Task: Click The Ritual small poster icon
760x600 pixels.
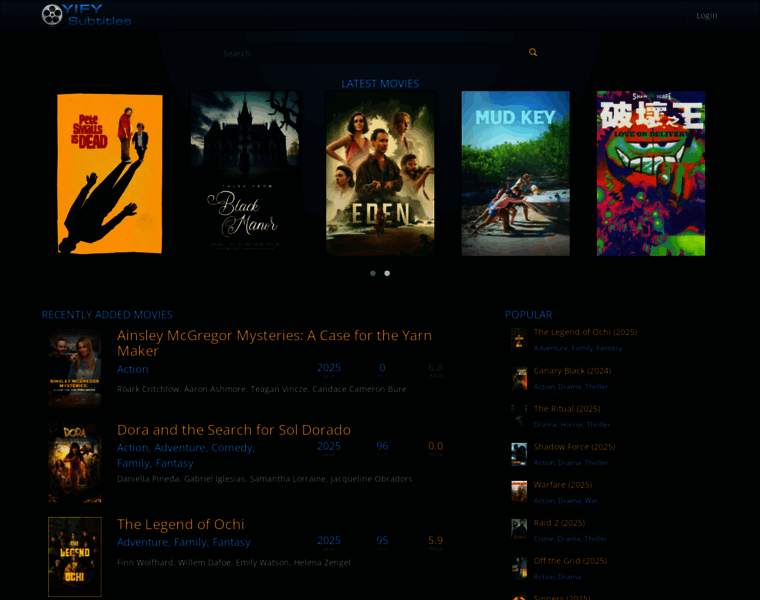Action: click(x=519, y=417)
